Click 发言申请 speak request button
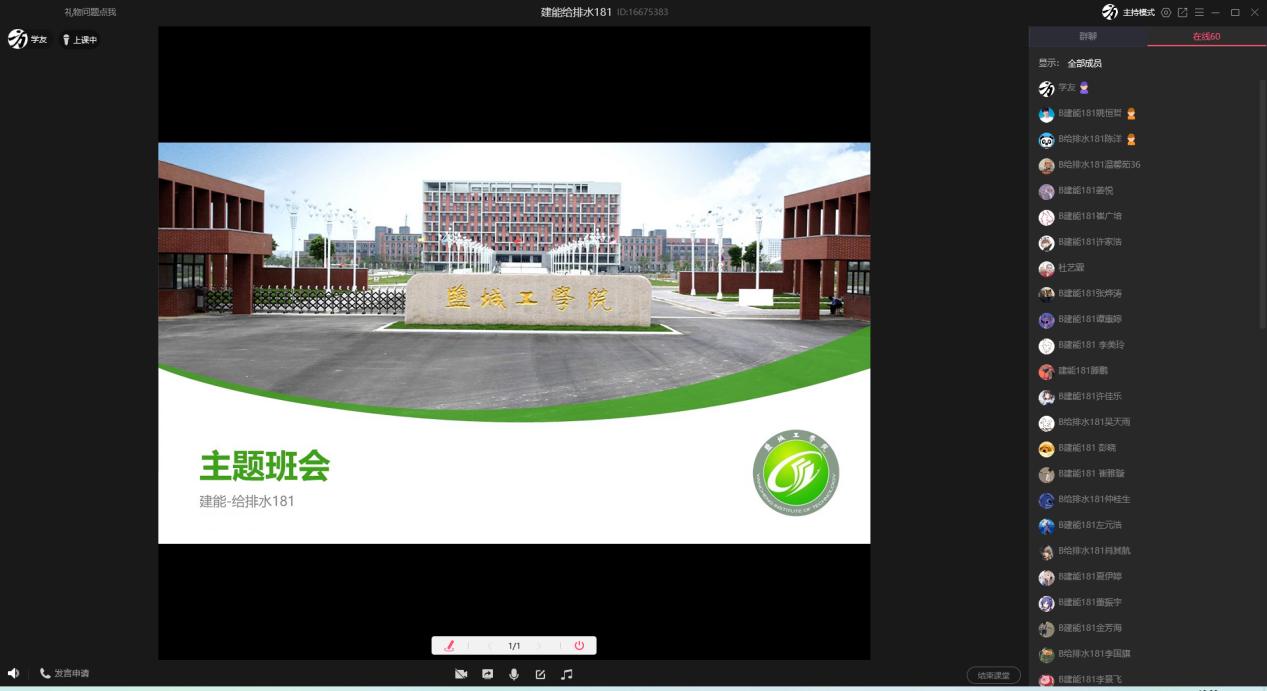 (64, 674)
